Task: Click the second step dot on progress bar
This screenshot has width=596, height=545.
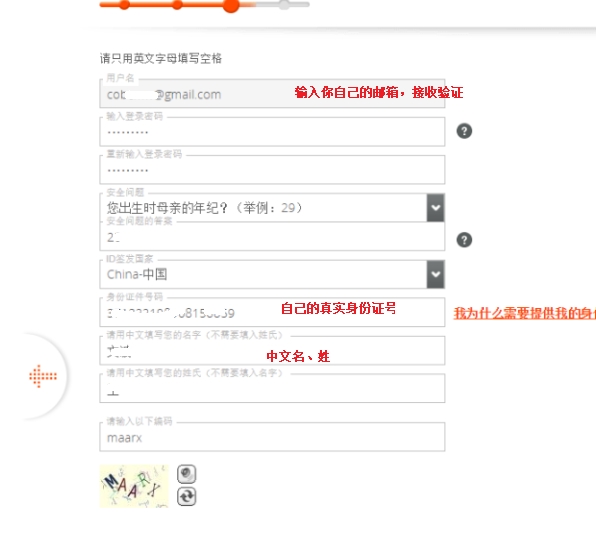Action: pos(177,5)
